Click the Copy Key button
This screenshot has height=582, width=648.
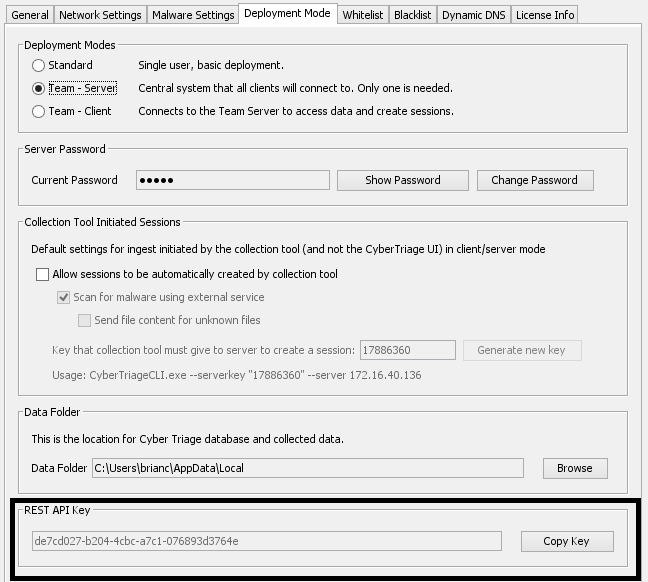point(567,541)
